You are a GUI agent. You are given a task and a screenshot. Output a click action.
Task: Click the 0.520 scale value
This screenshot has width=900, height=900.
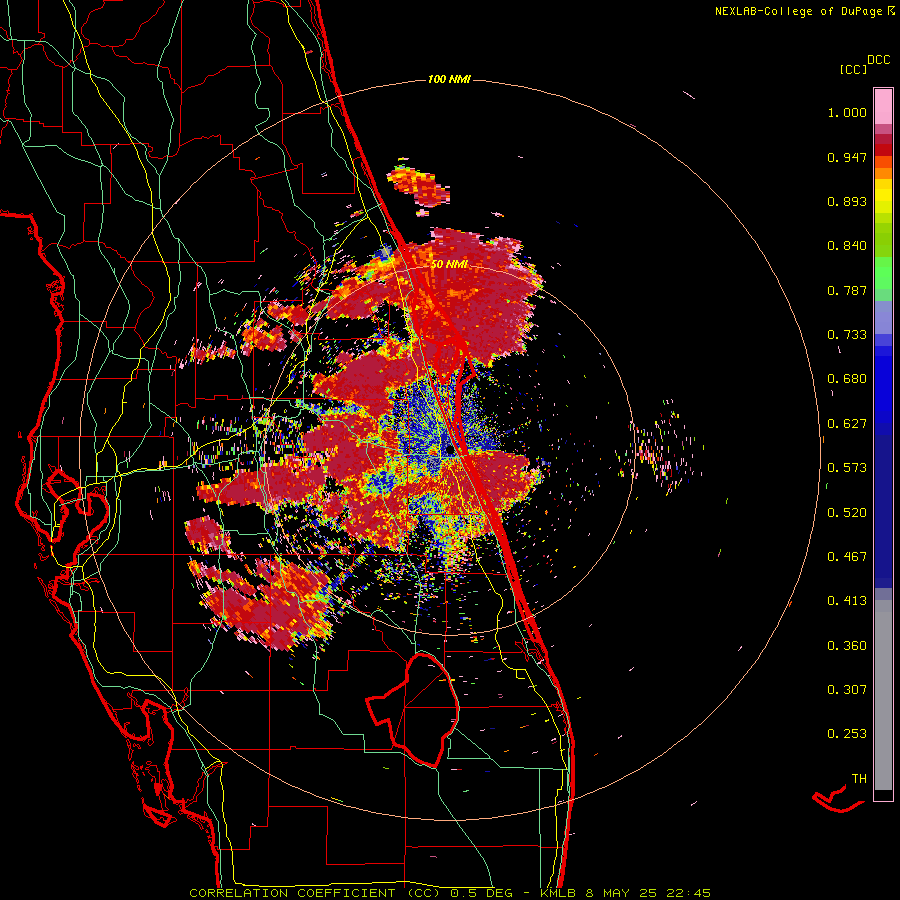[x=847, y=513]
